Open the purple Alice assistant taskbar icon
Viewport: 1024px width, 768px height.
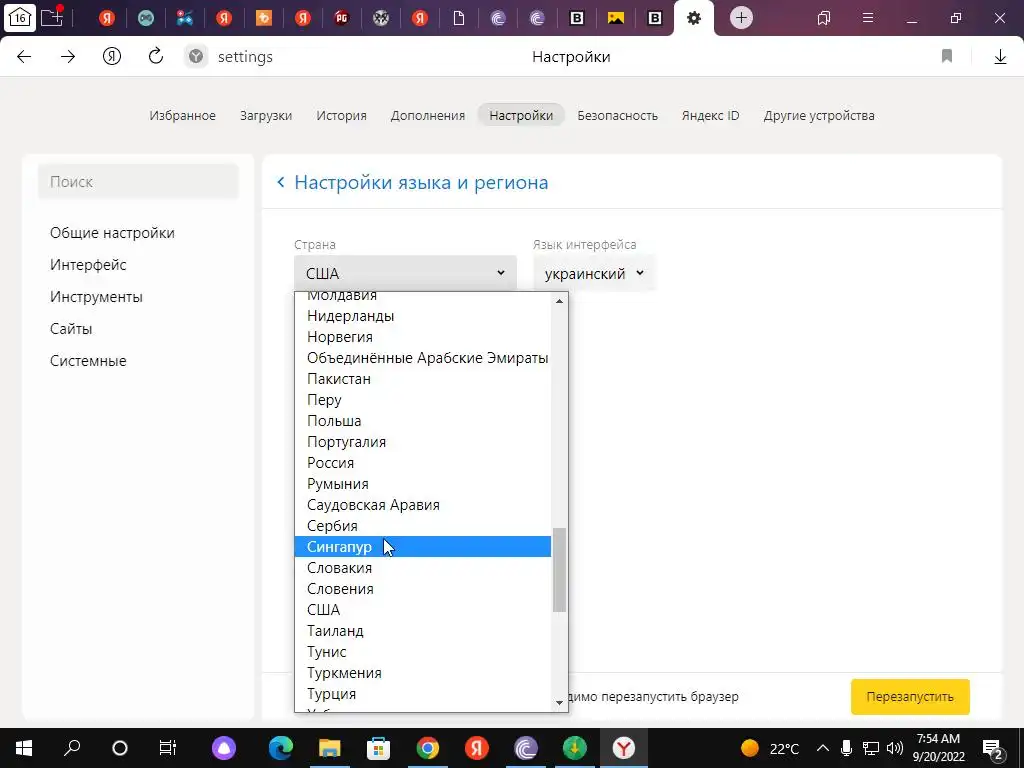pos(224,748)
